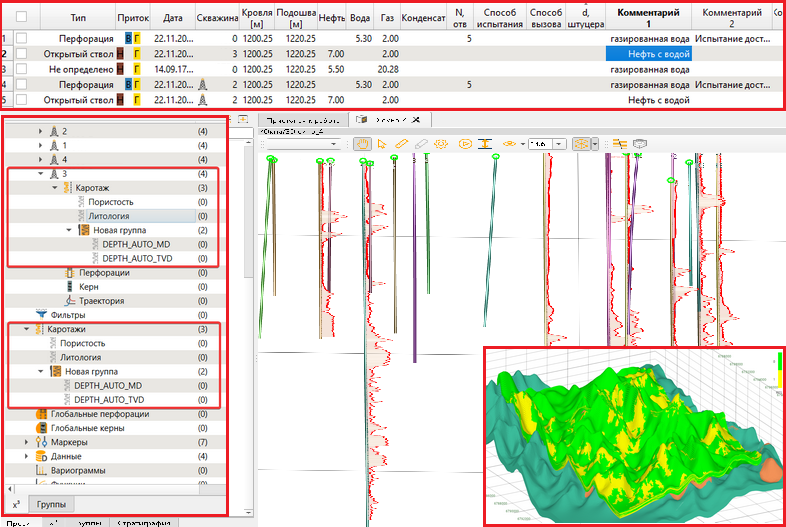Tick the checkbox for table row 1
Screen dimensions: 786x527
(22, 38)
